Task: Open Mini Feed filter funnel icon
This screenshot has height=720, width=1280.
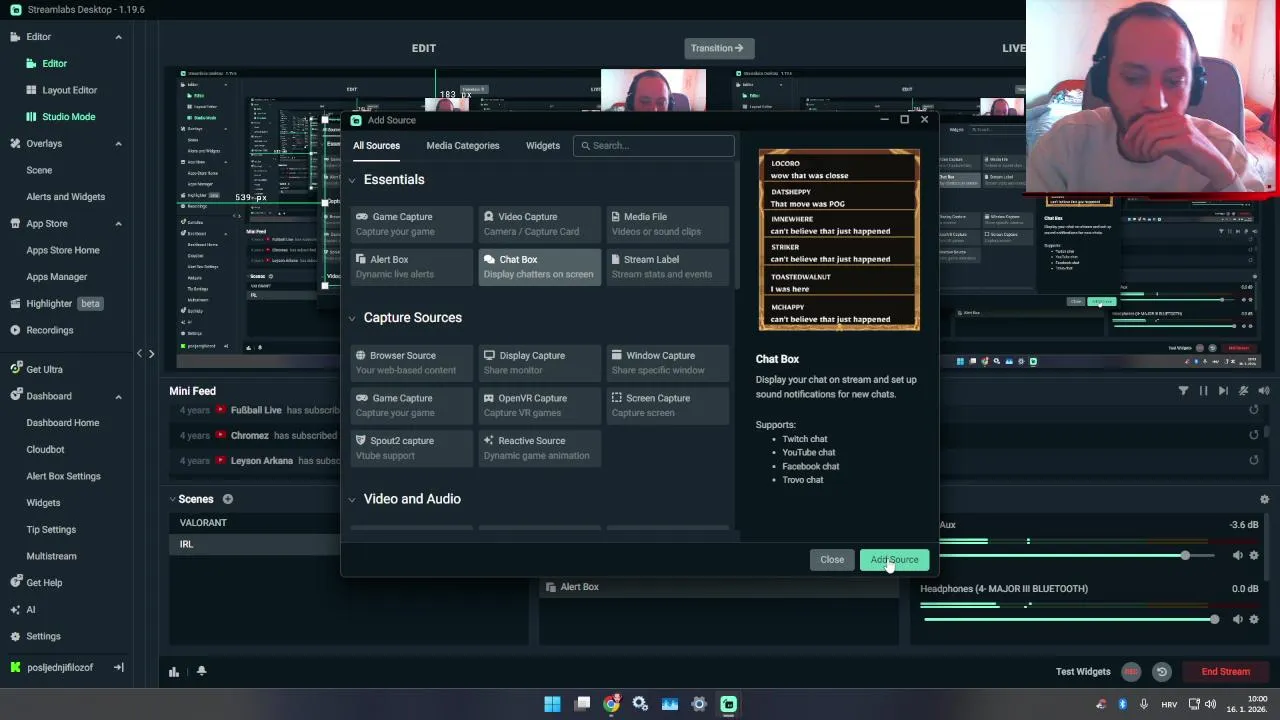Action: (1183, 391)
